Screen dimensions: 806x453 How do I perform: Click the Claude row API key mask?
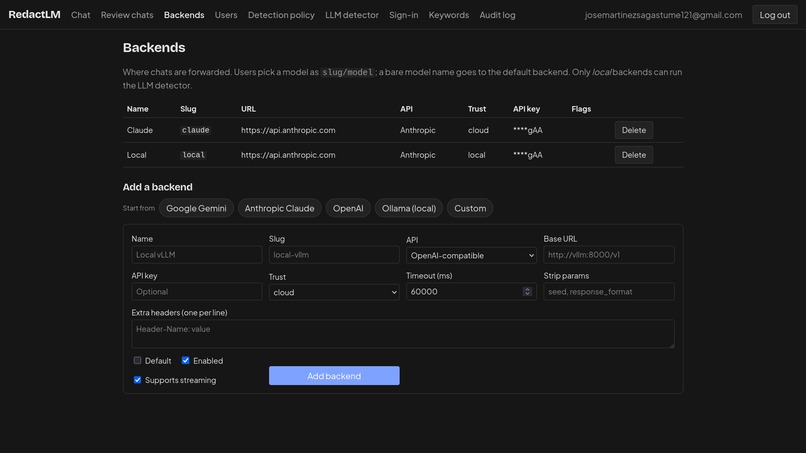[528, 130]
